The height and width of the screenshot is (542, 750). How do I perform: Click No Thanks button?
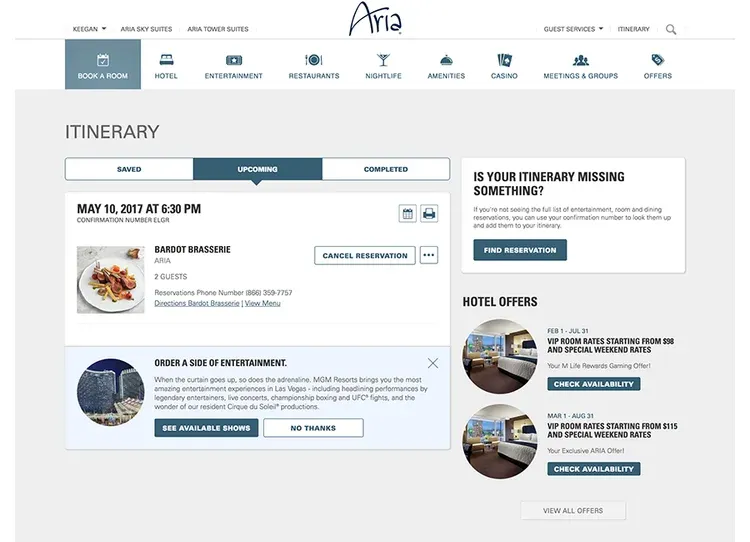point(313,428)
